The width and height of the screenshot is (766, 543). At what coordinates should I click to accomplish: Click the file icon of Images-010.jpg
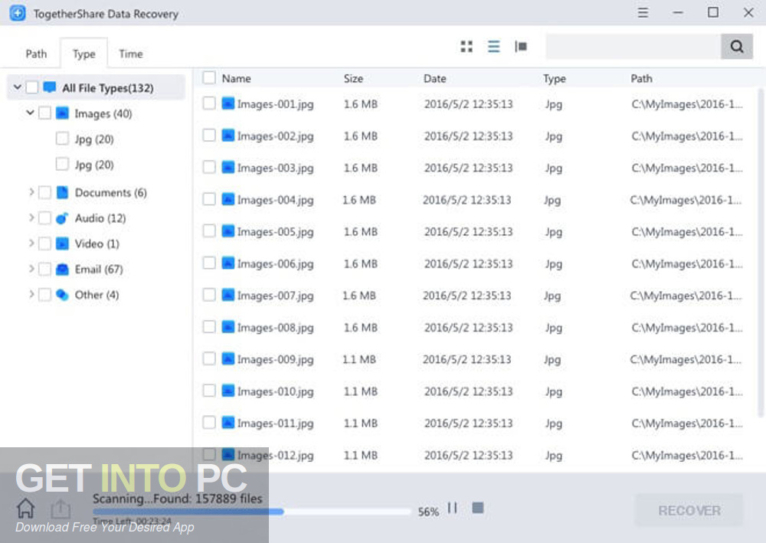click(x=228, y=390)
